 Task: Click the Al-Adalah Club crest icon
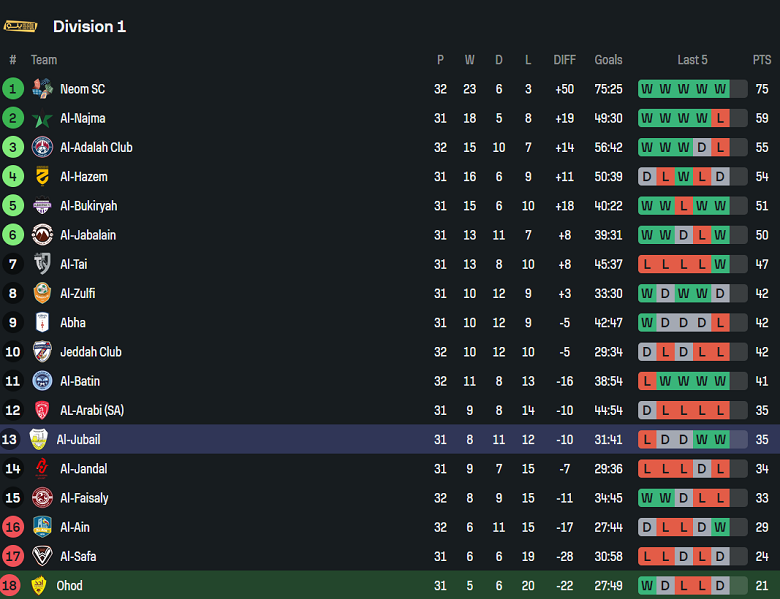(x=42, y=148)
